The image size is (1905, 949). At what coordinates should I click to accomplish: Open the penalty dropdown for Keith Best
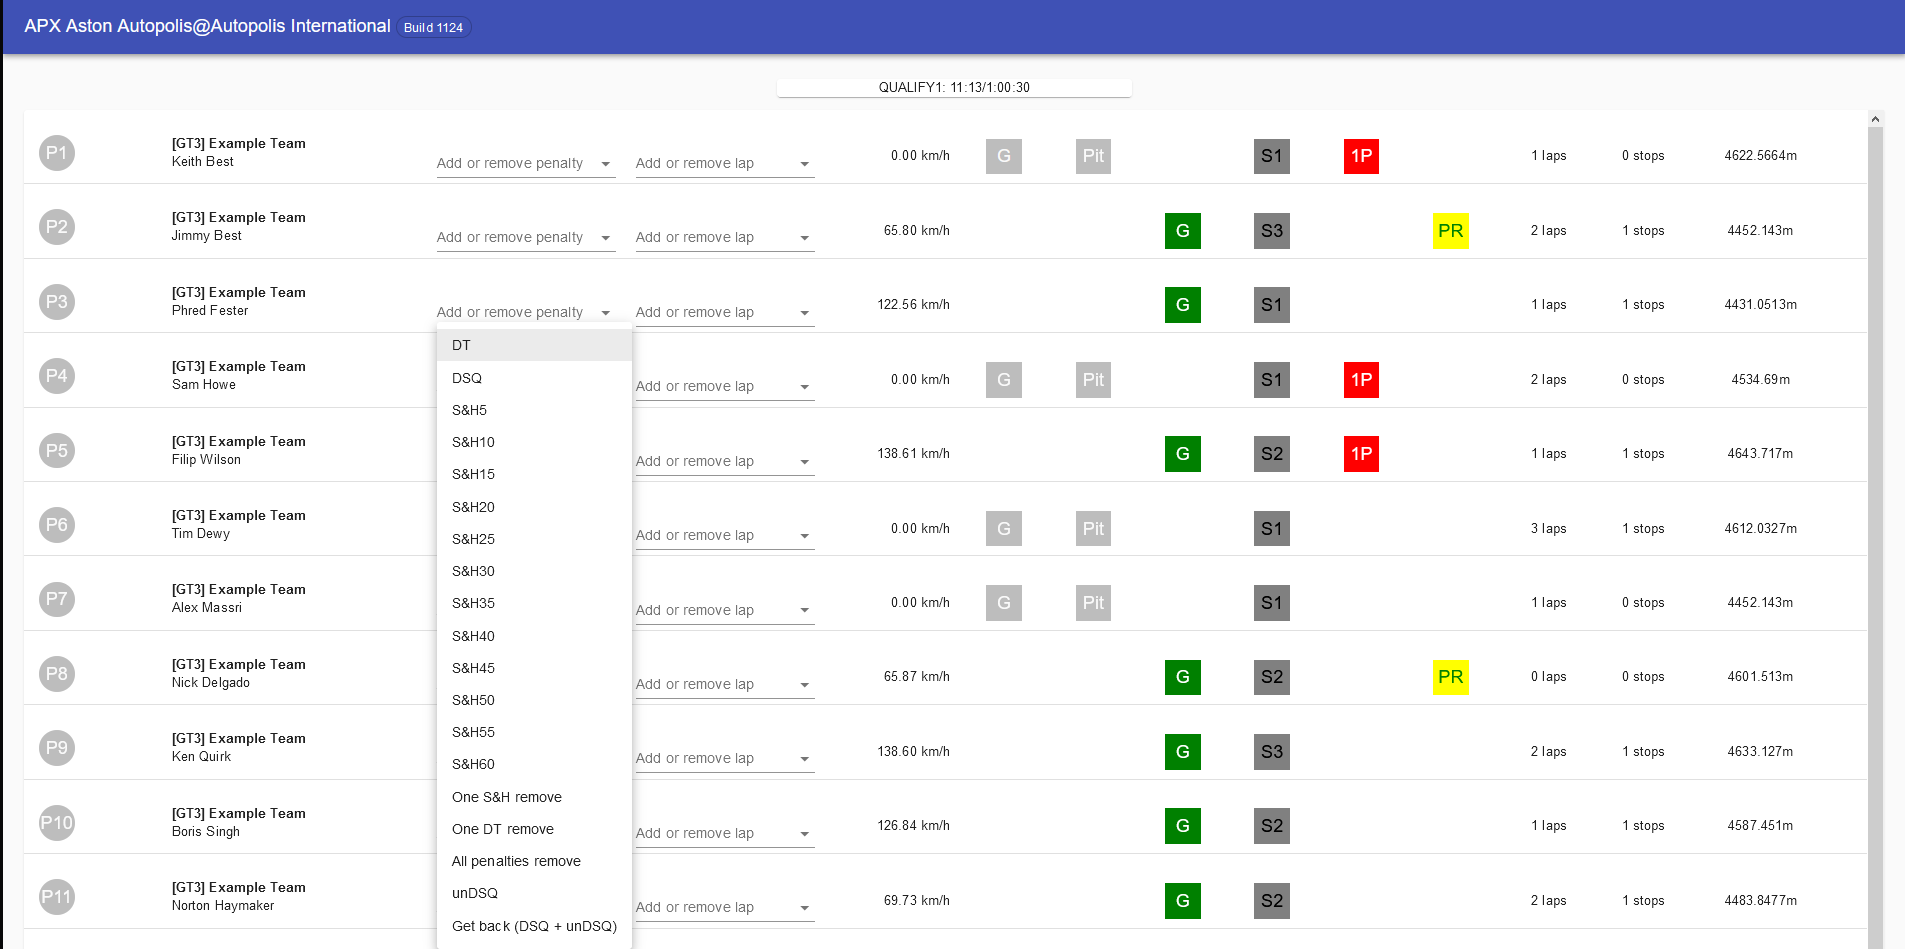(525, 164)
